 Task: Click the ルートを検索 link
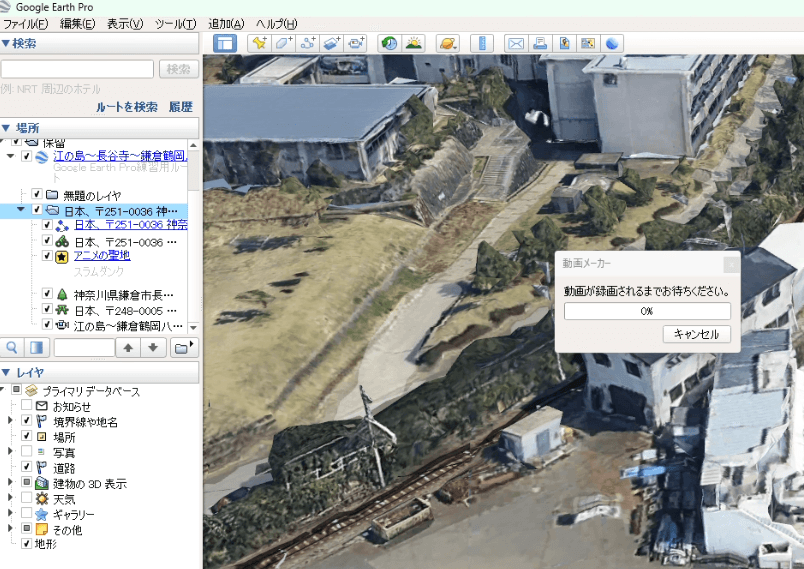pos(127,107)
